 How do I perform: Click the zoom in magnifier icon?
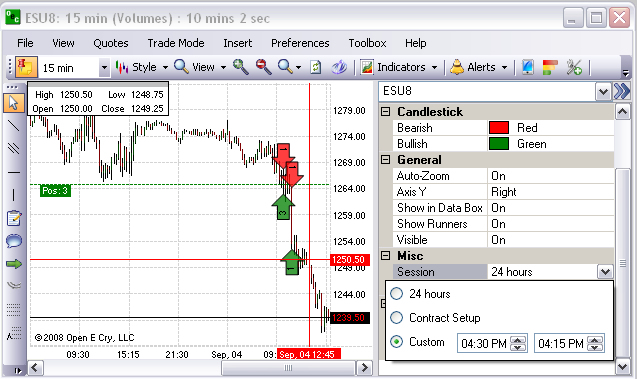(x=240, y=67)
